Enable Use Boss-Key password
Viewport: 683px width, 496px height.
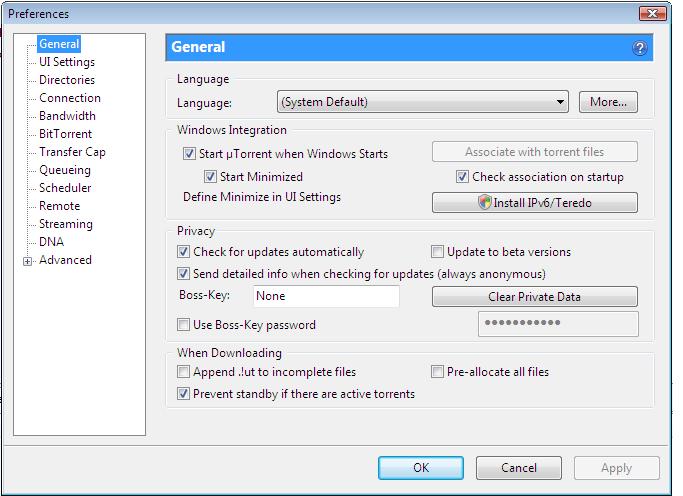coord(183,325)
